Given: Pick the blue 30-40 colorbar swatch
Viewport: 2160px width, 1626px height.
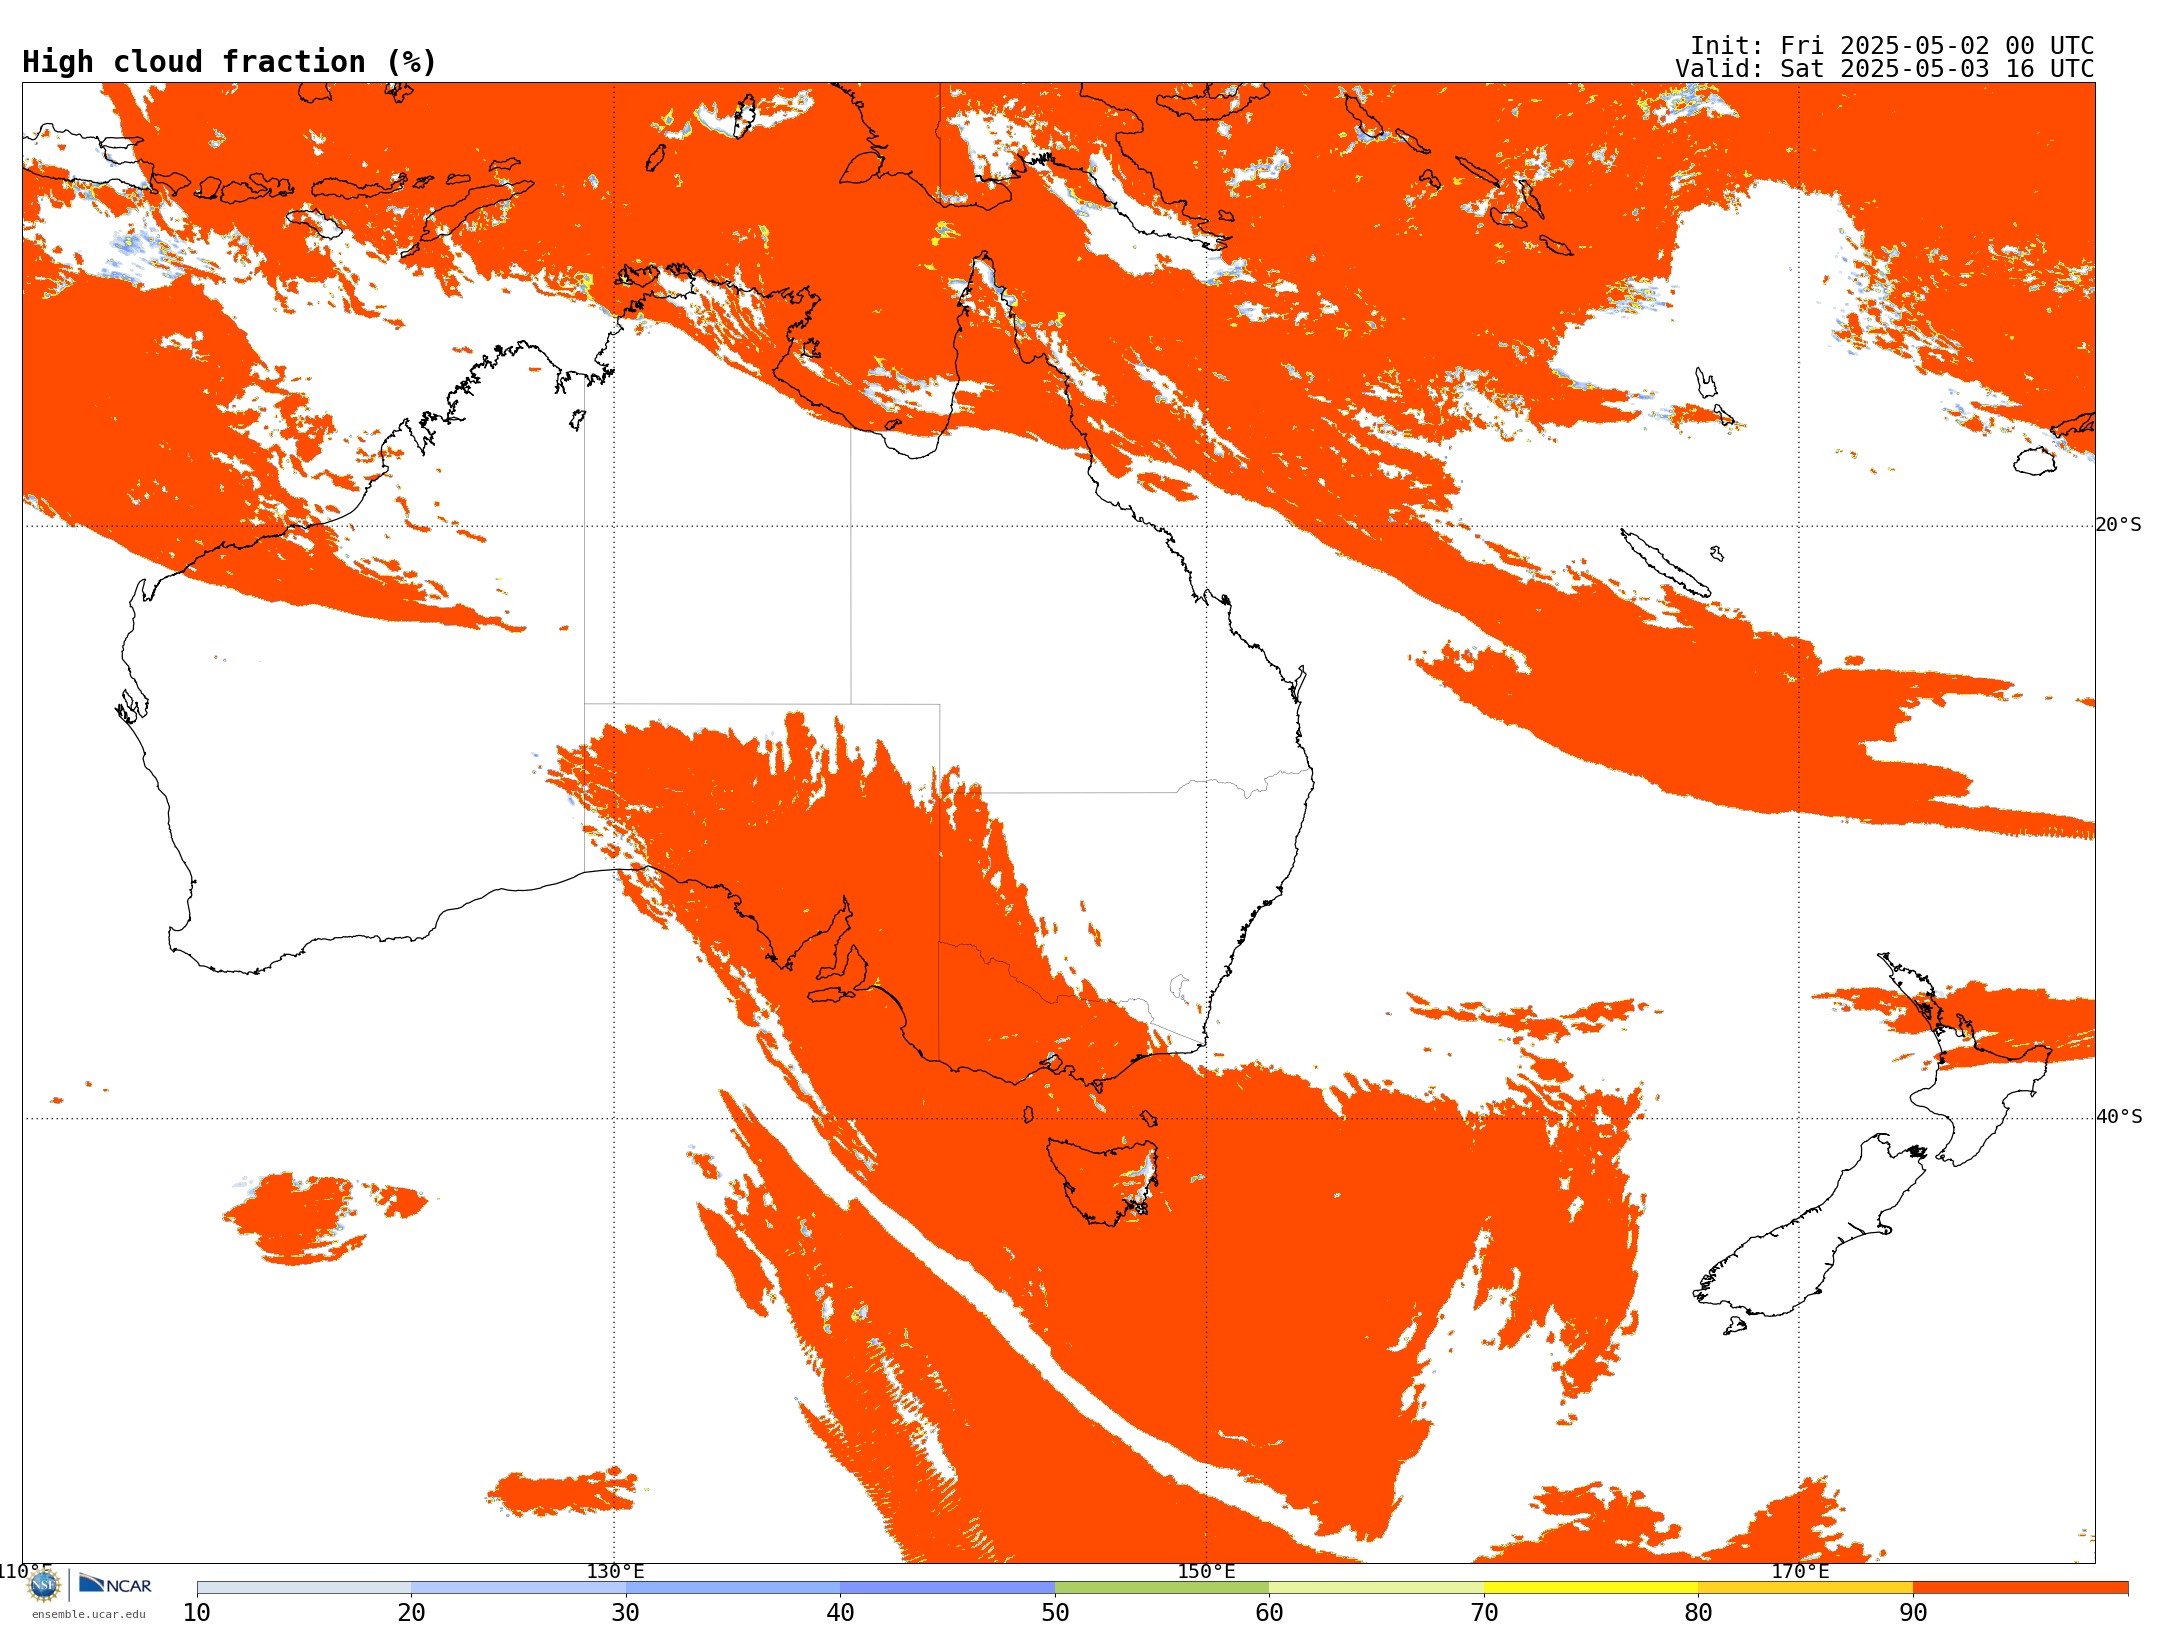Looking at the screenshot, I should [733, 1588].
